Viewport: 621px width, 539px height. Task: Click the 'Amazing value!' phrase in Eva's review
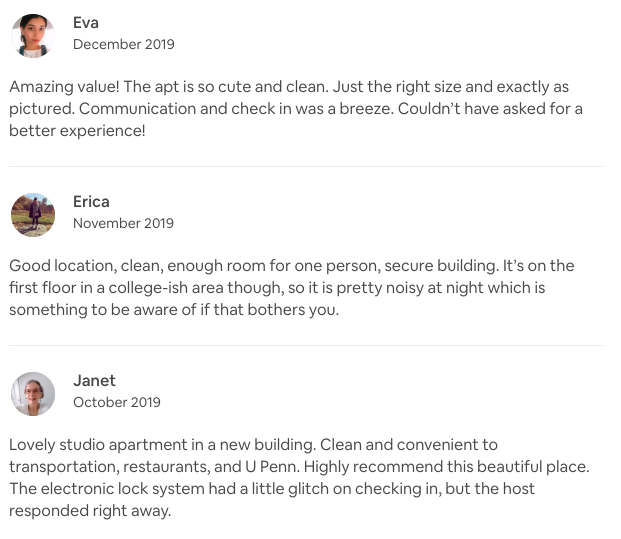(x=64, y=87)
